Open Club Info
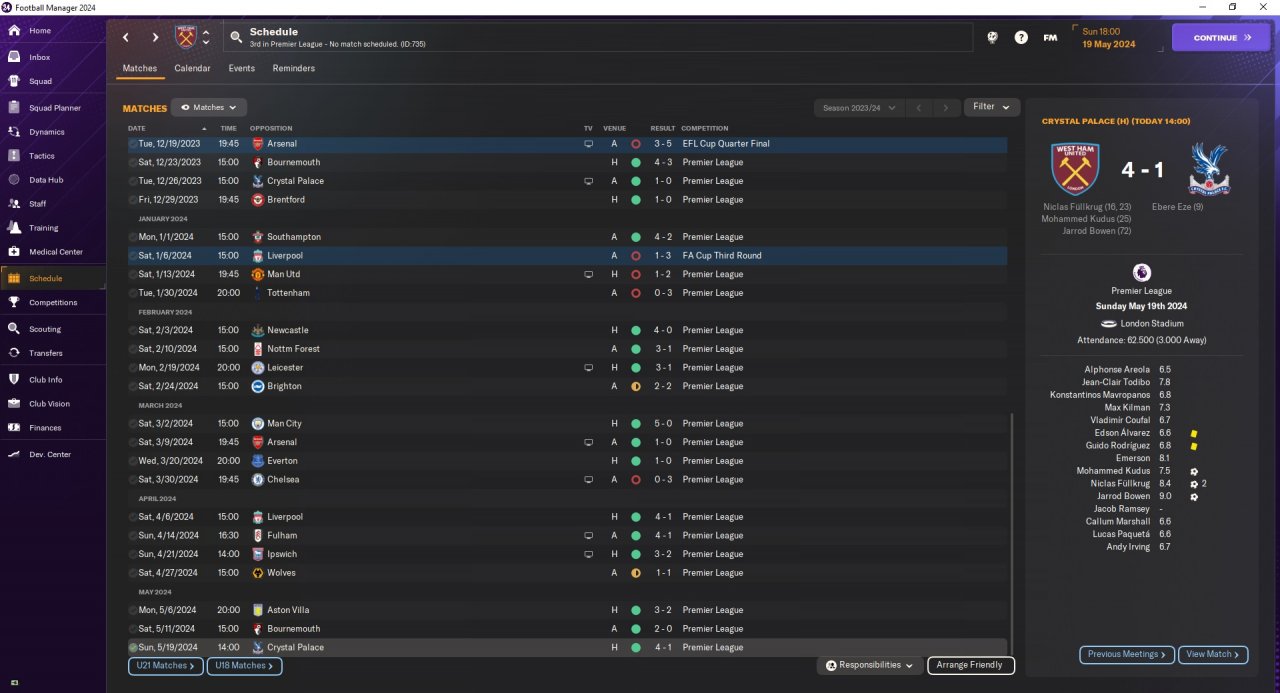Image resolution: width=1280 pixels, height=693 pixels. click(x=46, y=379)
